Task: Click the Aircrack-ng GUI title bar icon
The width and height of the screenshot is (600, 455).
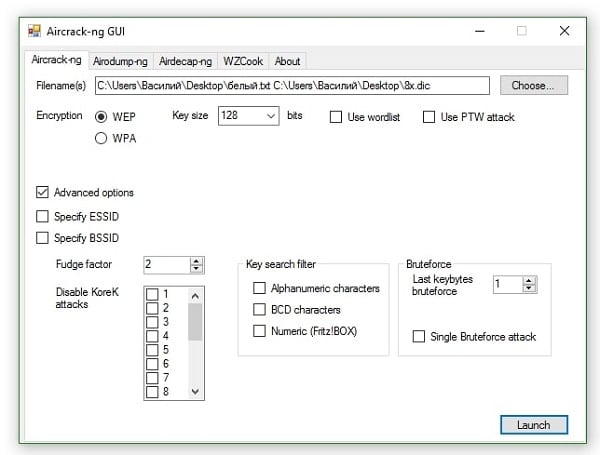Action: pyautogui.click(x=34, y=31)
